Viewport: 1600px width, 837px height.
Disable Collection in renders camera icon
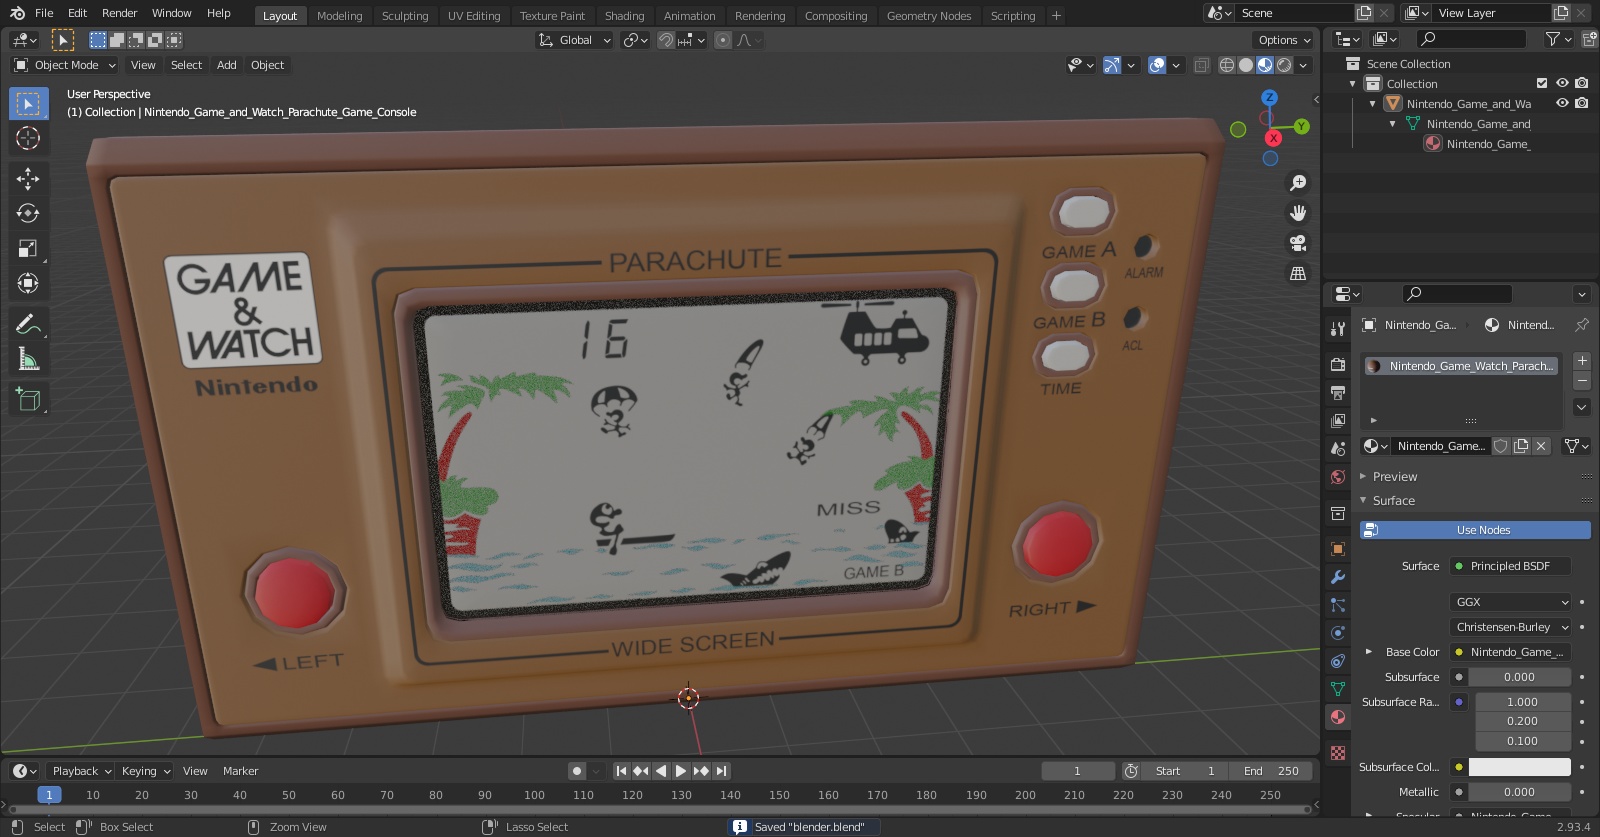pyautogui.click(x=1582, y=84)
